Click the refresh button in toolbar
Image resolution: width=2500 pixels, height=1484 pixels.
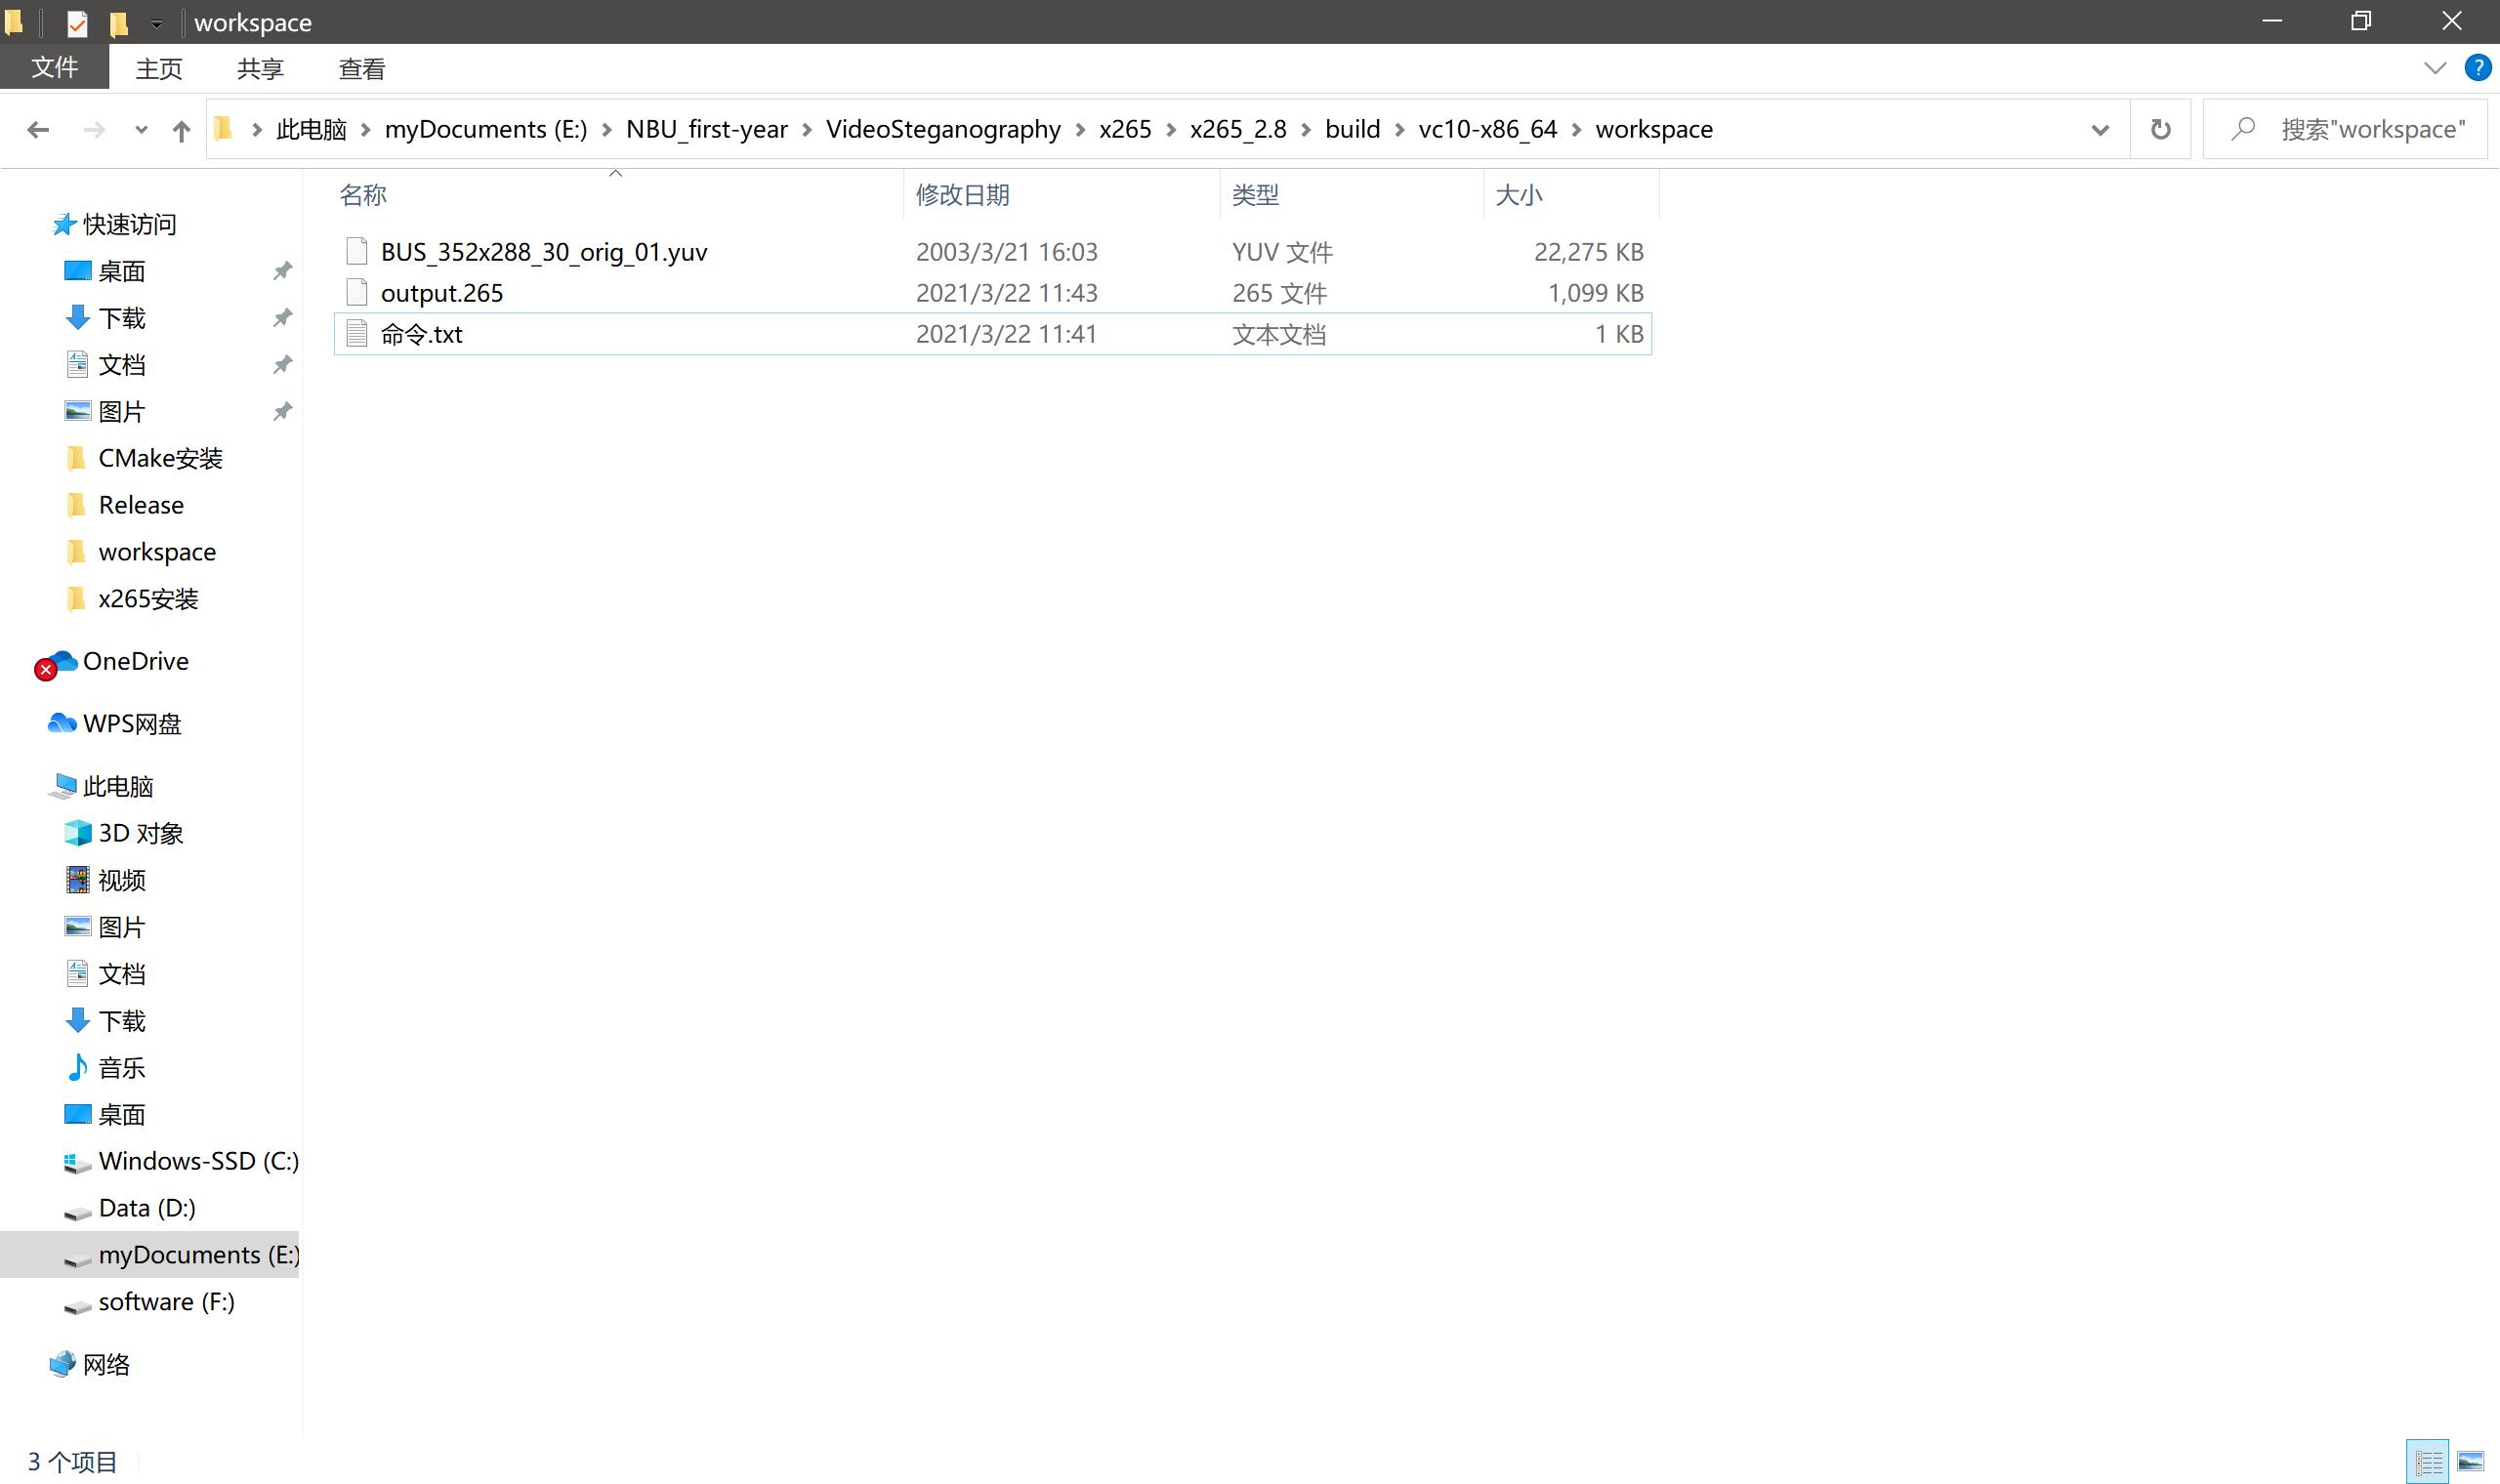coord(2161,127)
